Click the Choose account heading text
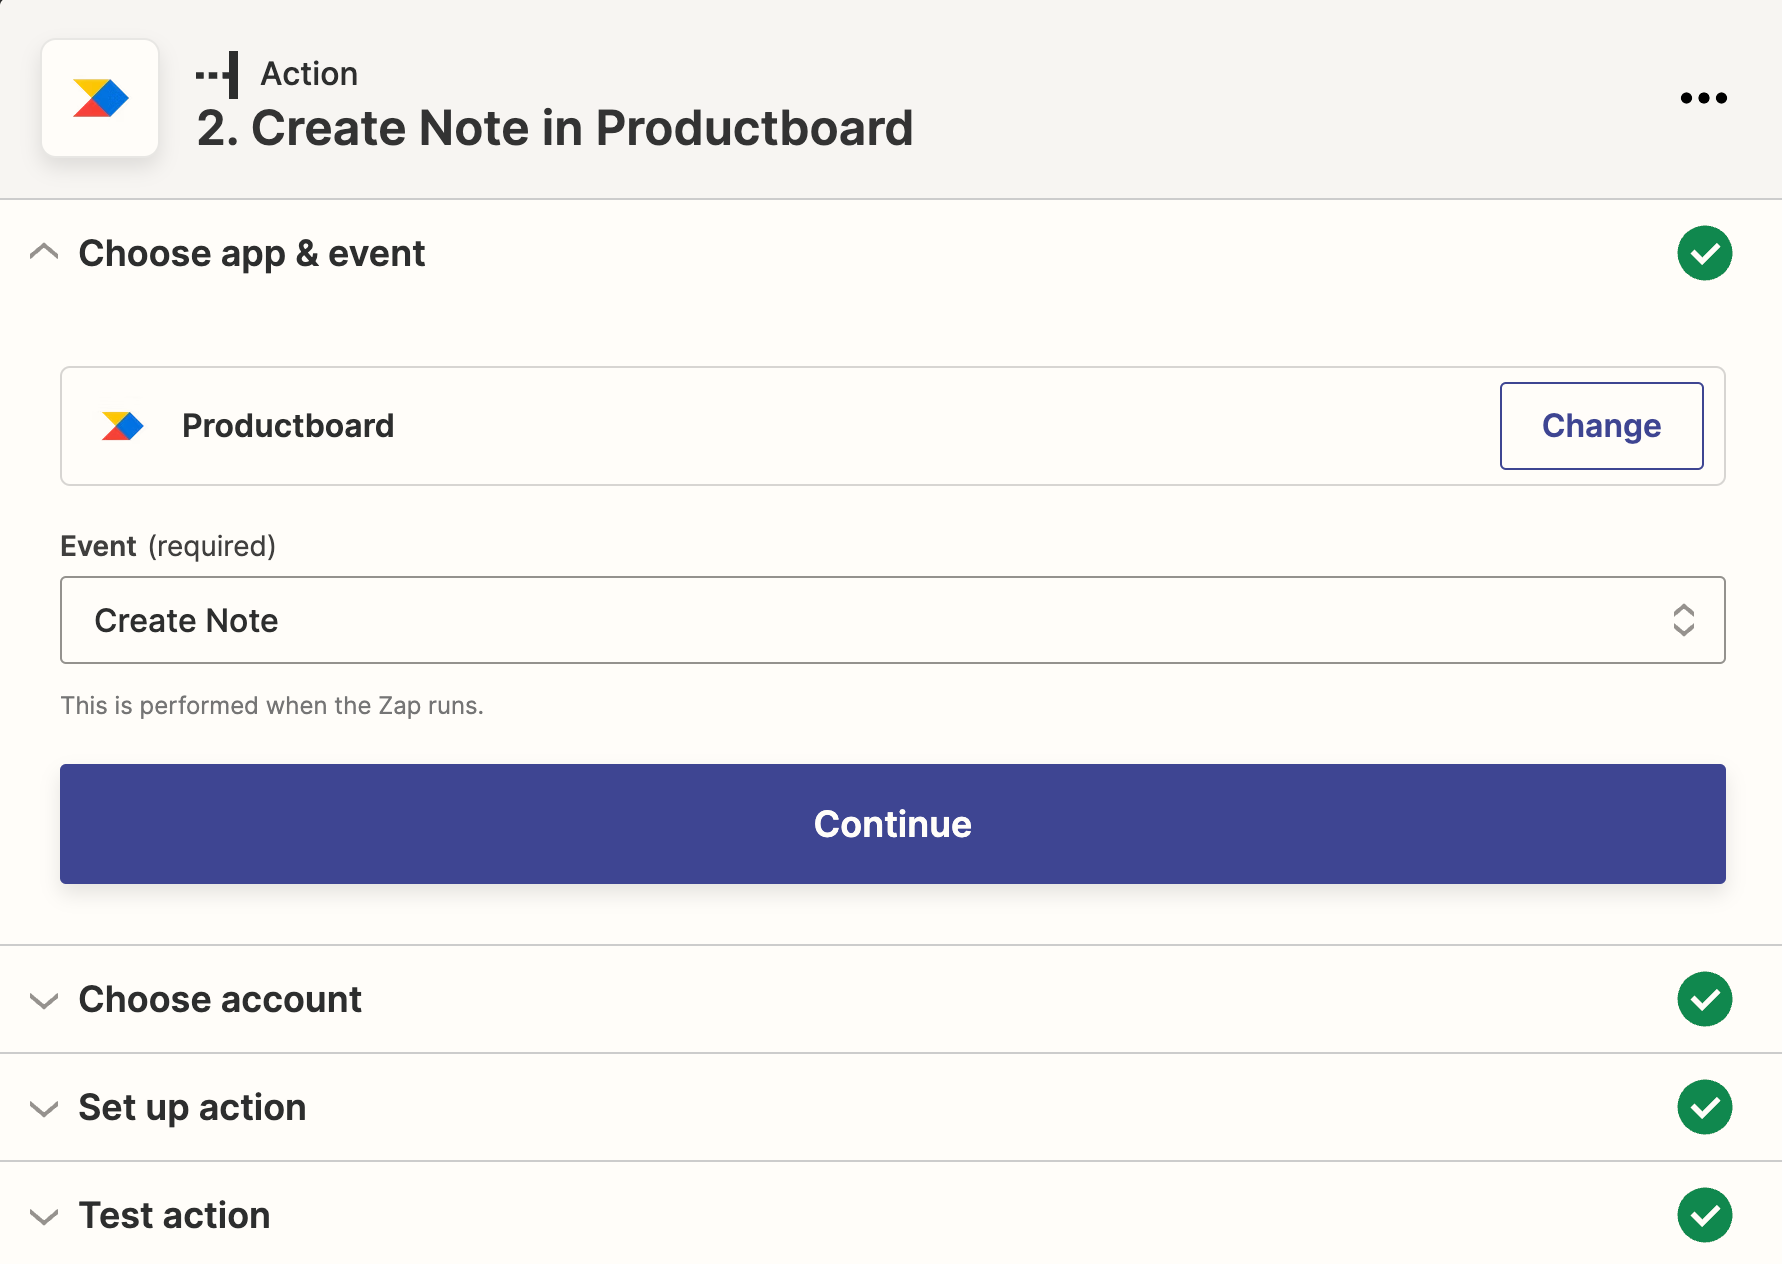 coord(220,1000)
